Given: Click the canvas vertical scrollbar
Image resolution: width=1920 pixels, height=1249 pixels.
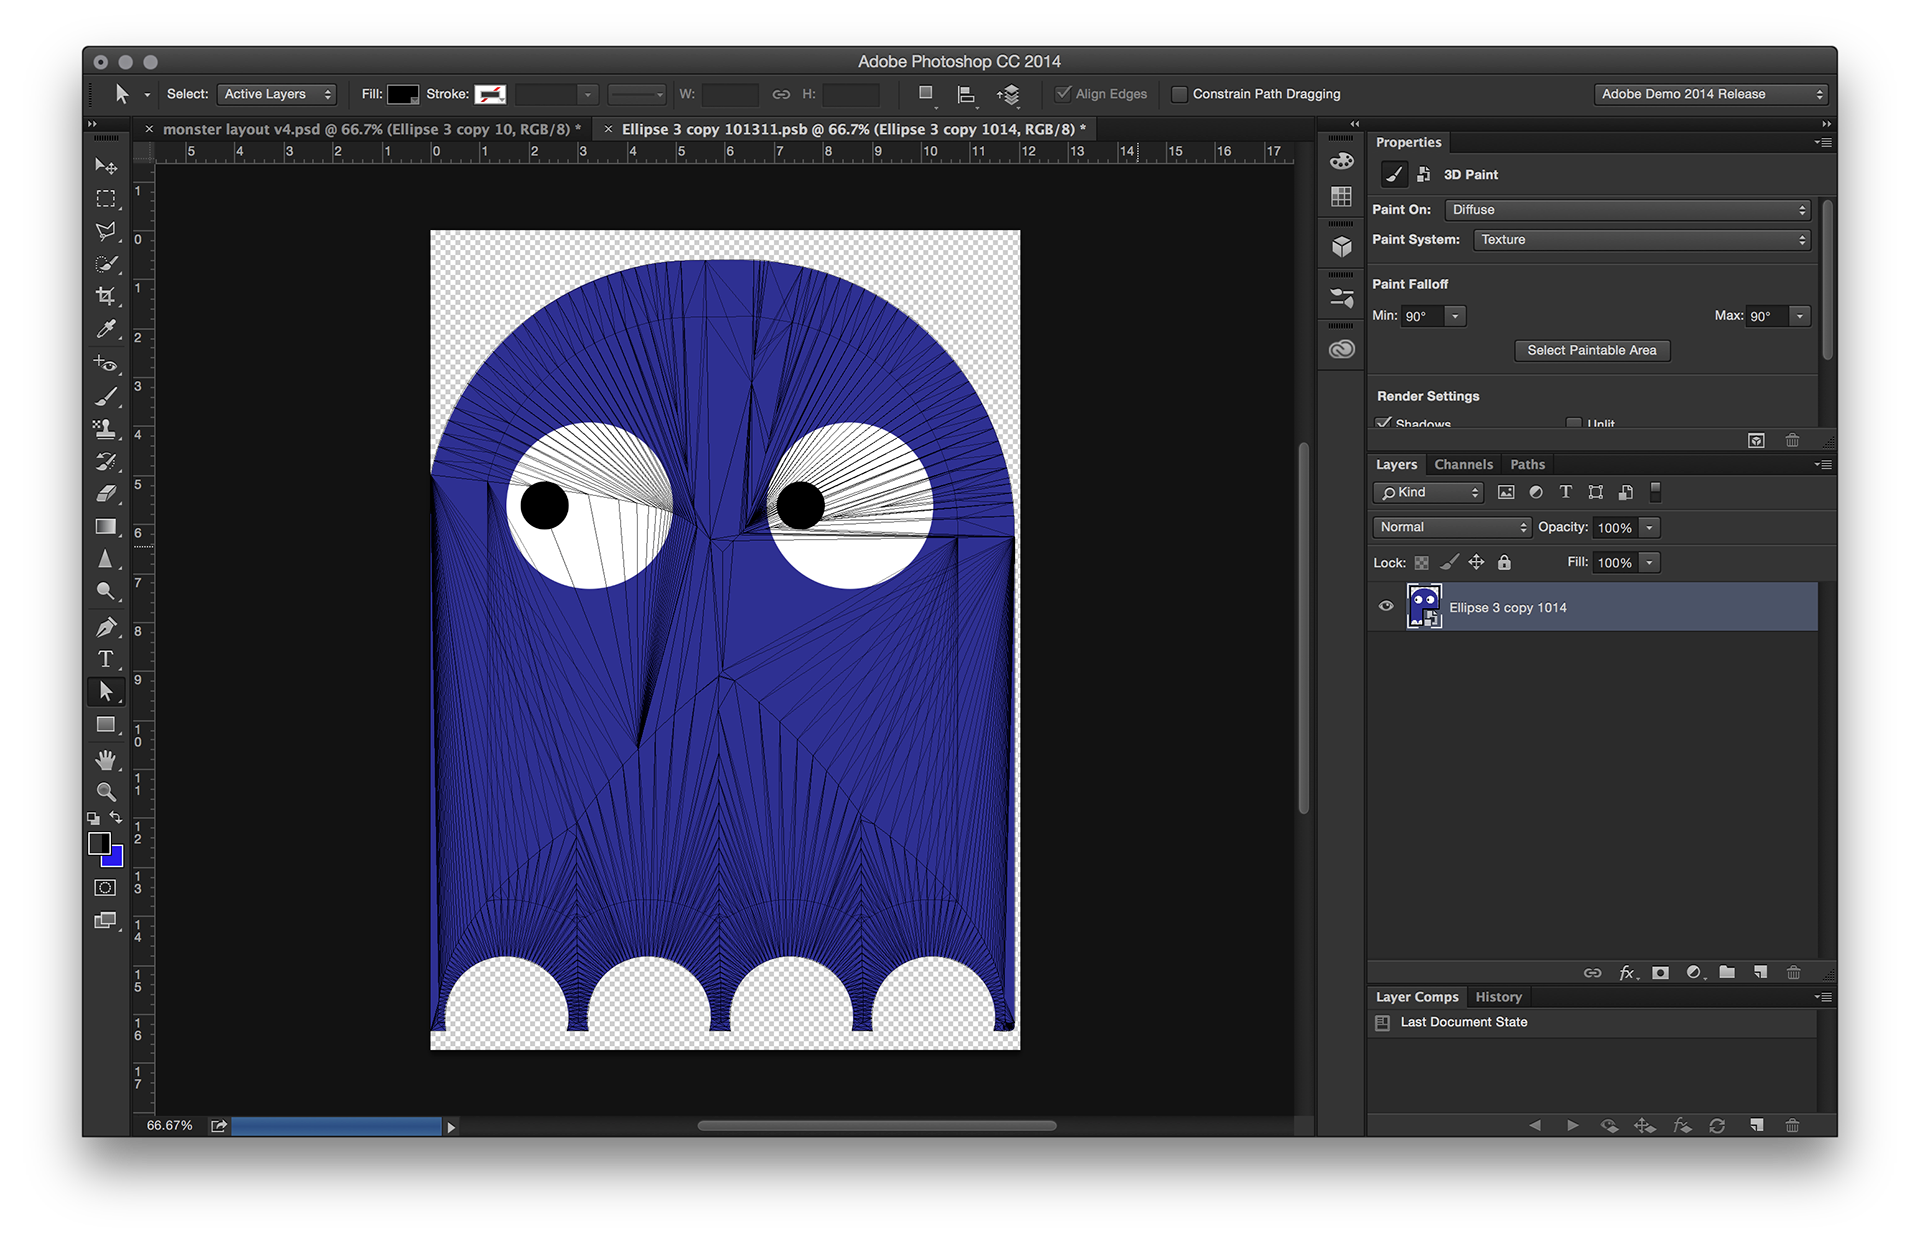Looking at the screenshot, I should point(1304,628).
